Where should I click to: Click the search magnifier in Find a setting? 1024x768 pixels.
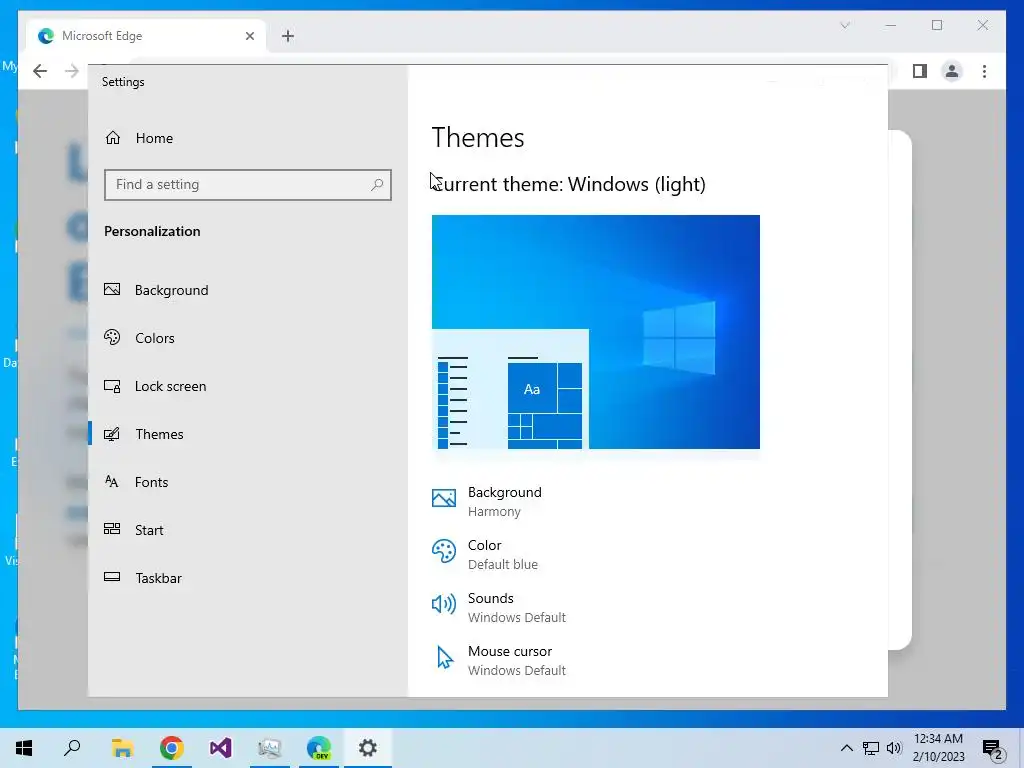pyautogui.click(x=377, y=185)
